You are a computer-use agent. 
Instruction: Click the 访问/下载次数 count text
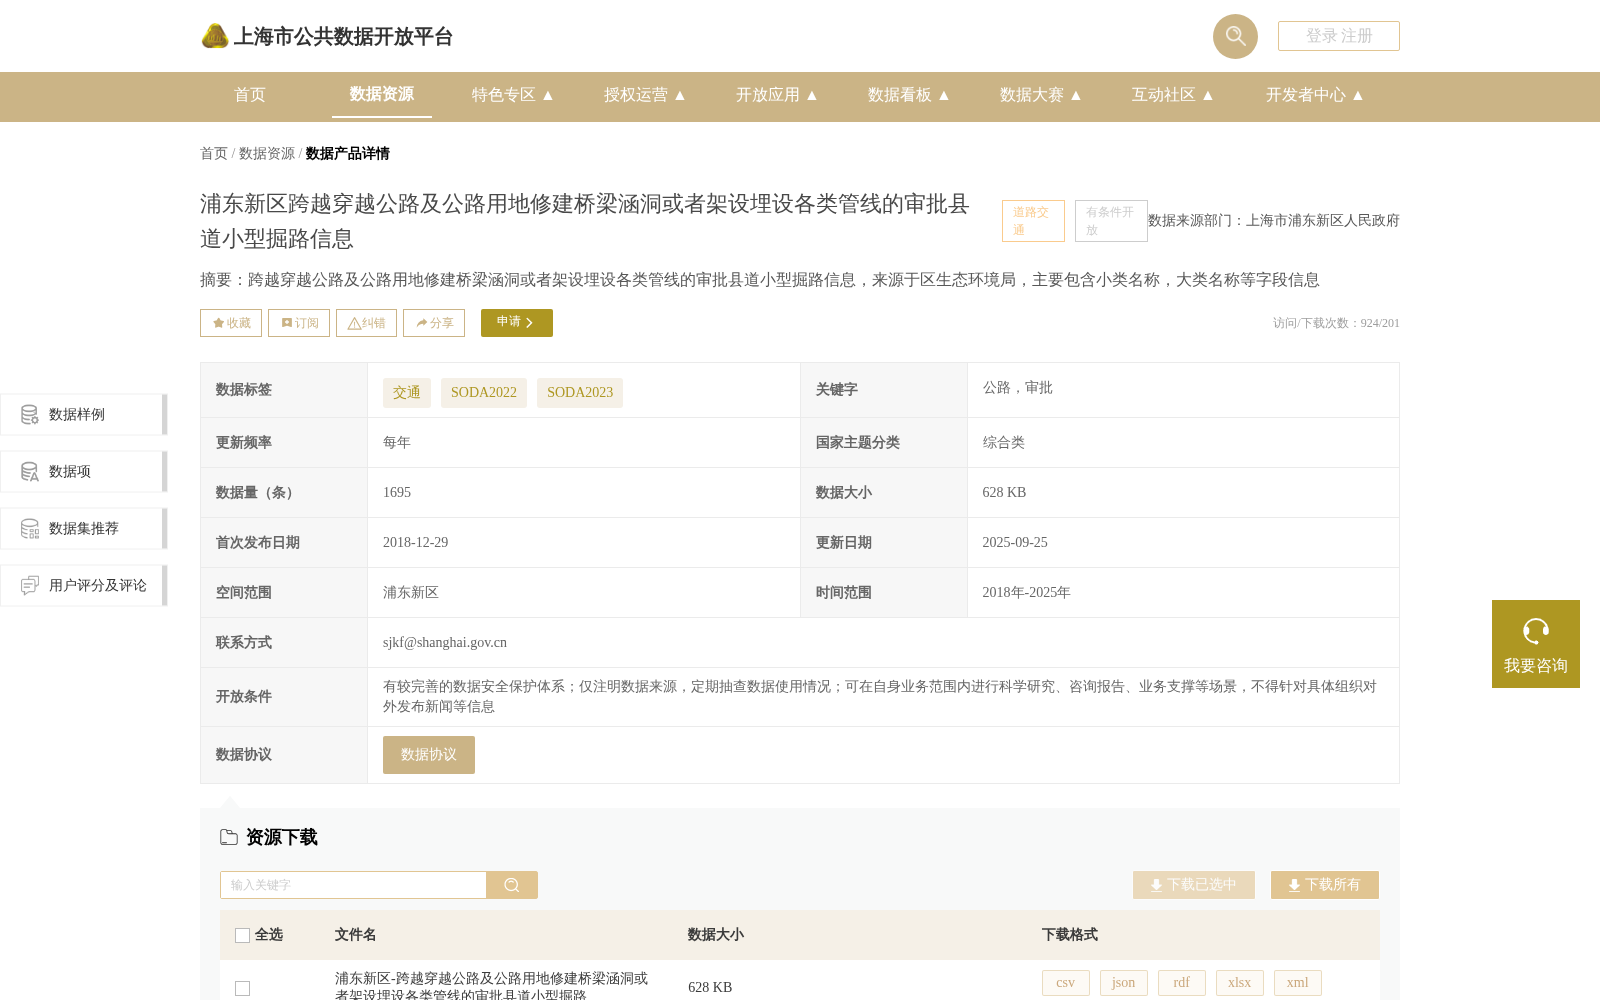point(1336,323)
